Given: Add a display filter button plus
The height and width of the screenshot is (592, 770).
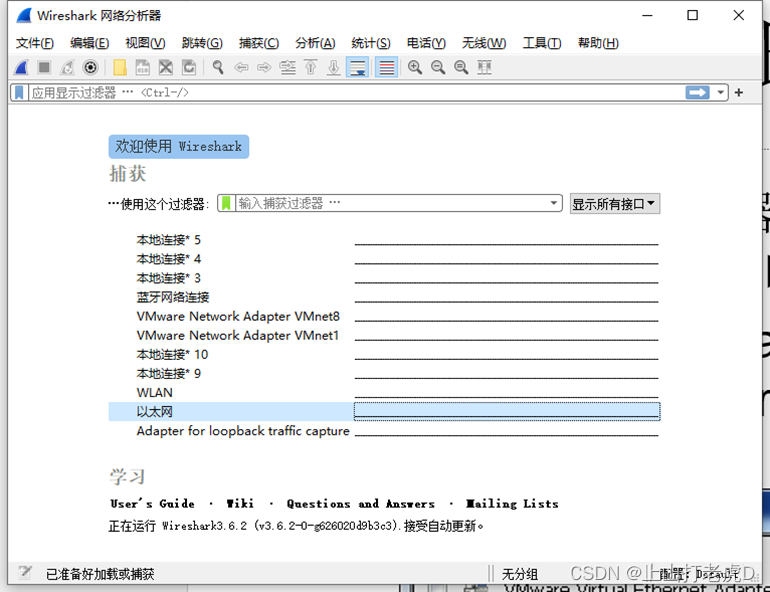Looking at the screenshot, I should coord(739,92).
